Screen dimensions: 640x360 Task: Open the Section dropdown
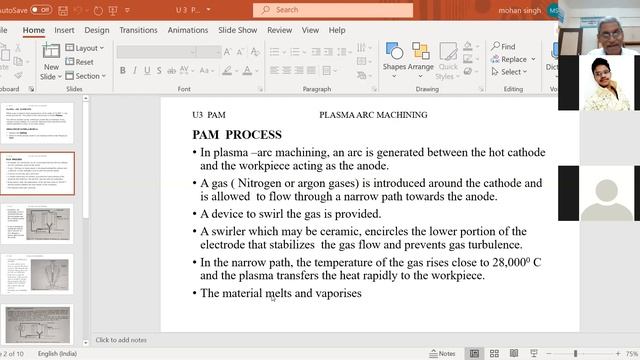(x=86, y=76)
